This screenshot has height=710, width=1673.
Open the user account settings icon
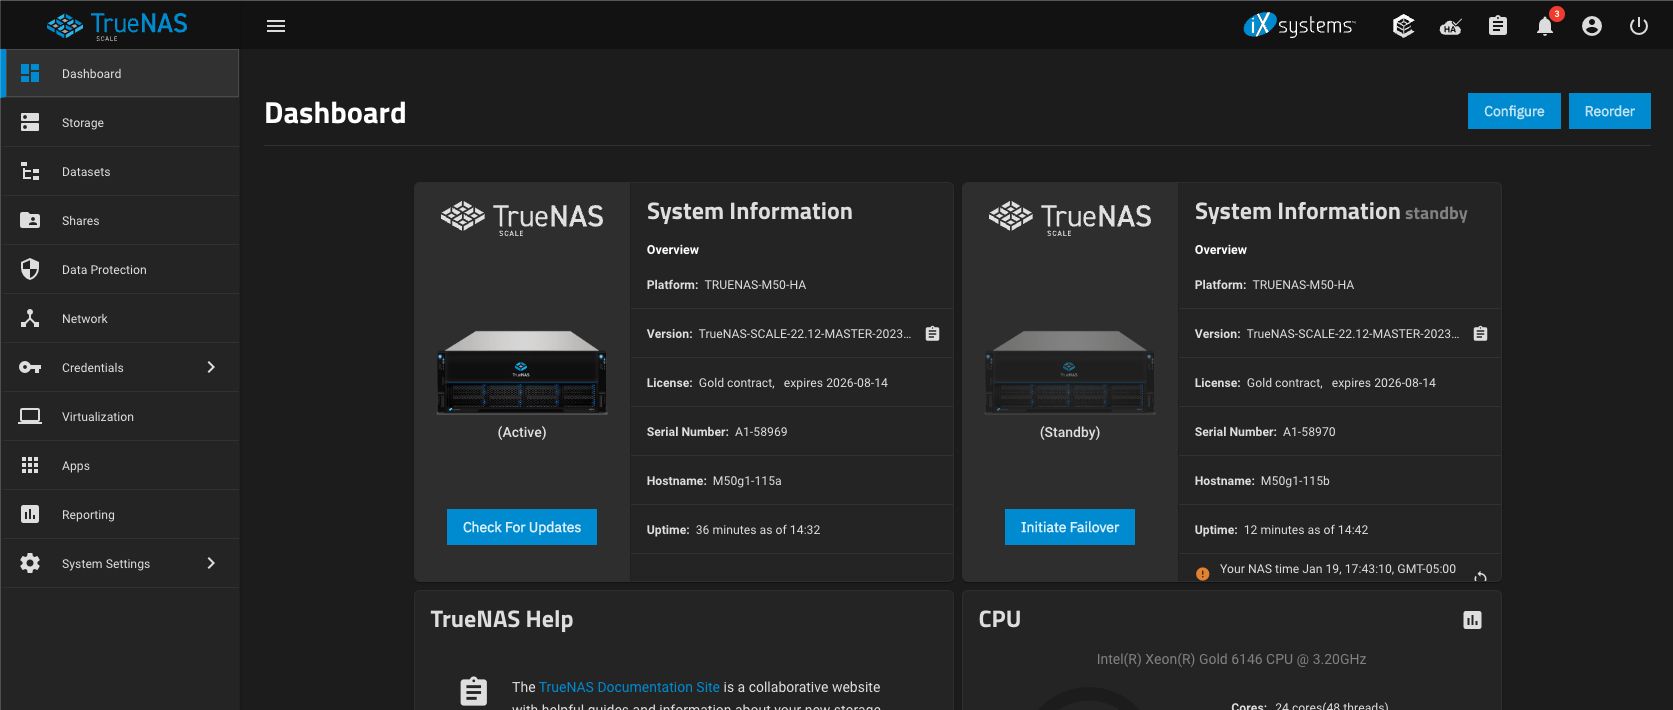coord(1592,26)
